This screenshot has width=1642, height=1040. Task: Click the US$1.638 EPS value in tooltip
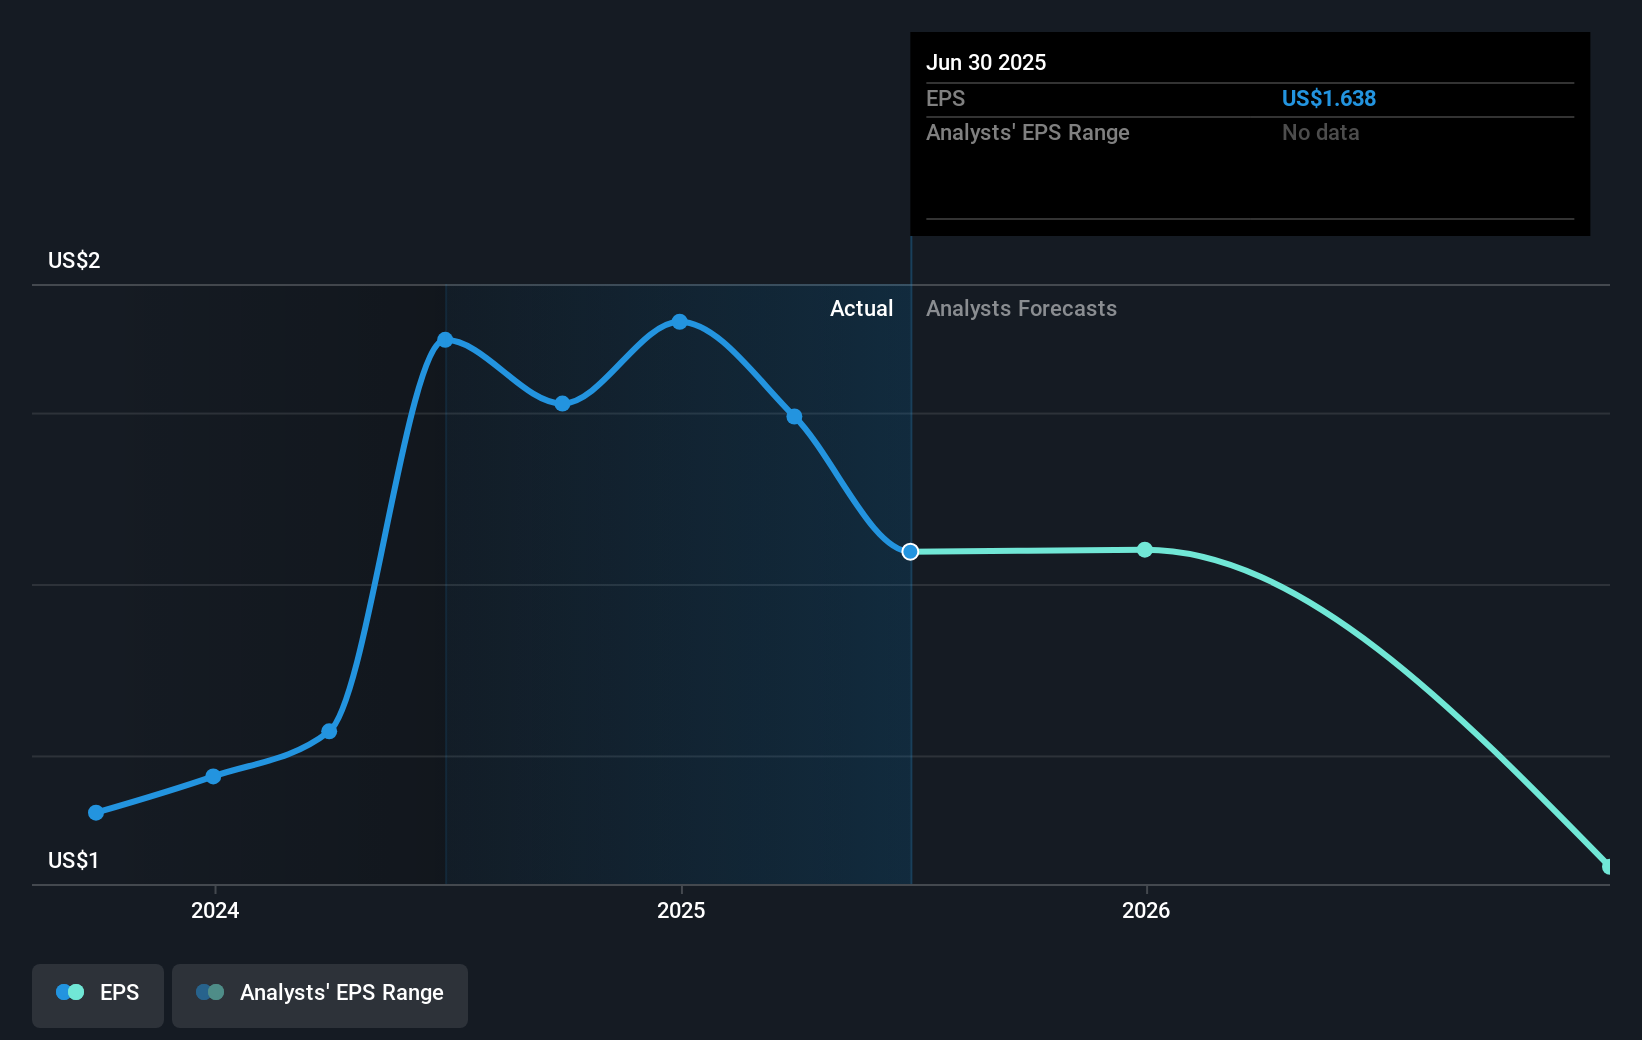pyautogui.click(x=1328, y=98)
